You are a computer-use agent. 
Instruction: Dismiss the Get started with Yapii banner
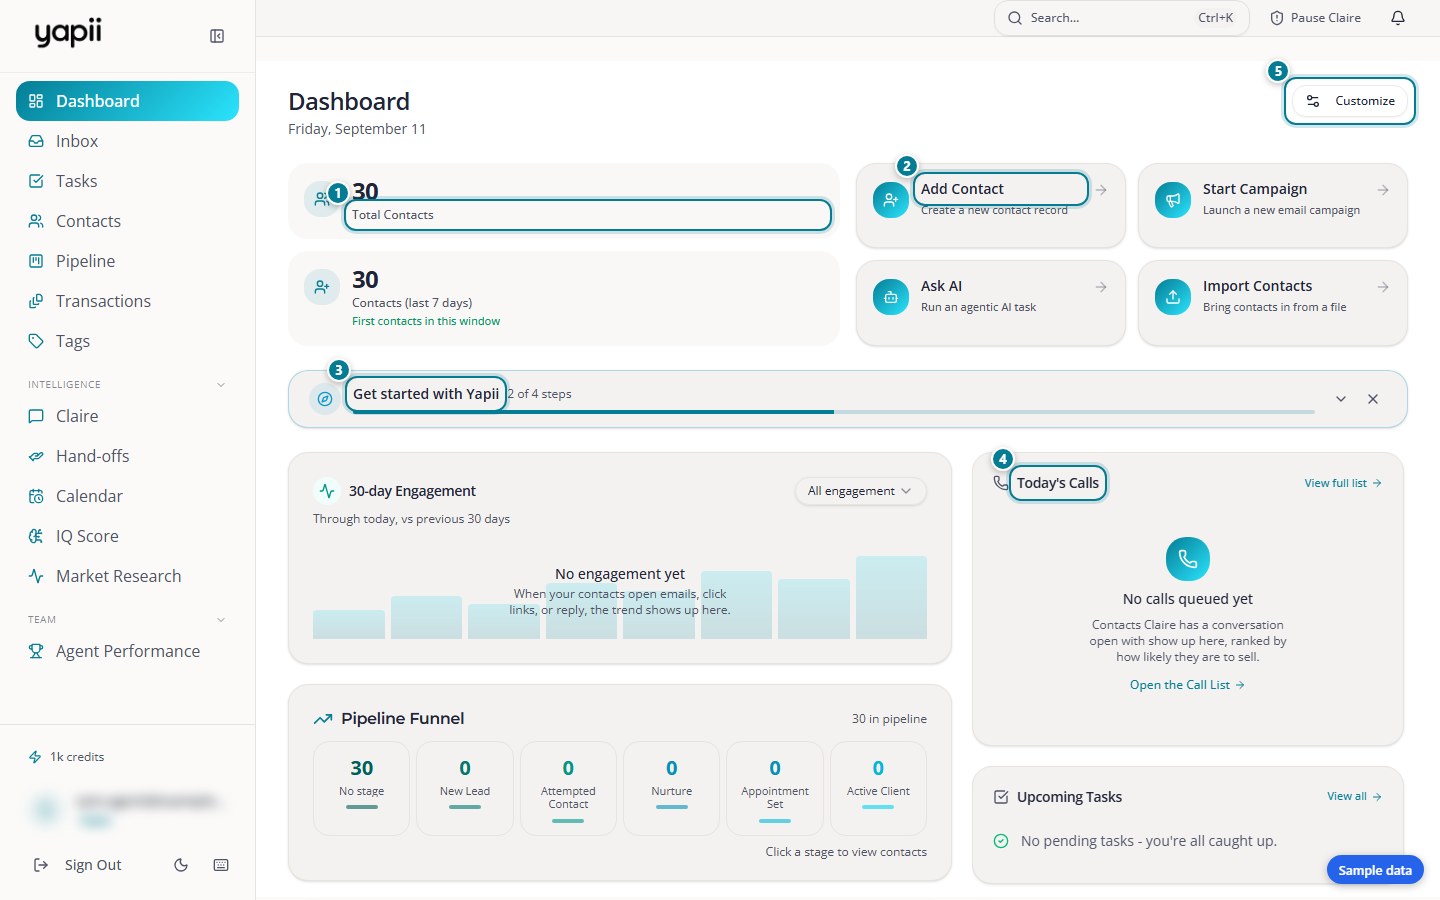(x=1373, y=399)
